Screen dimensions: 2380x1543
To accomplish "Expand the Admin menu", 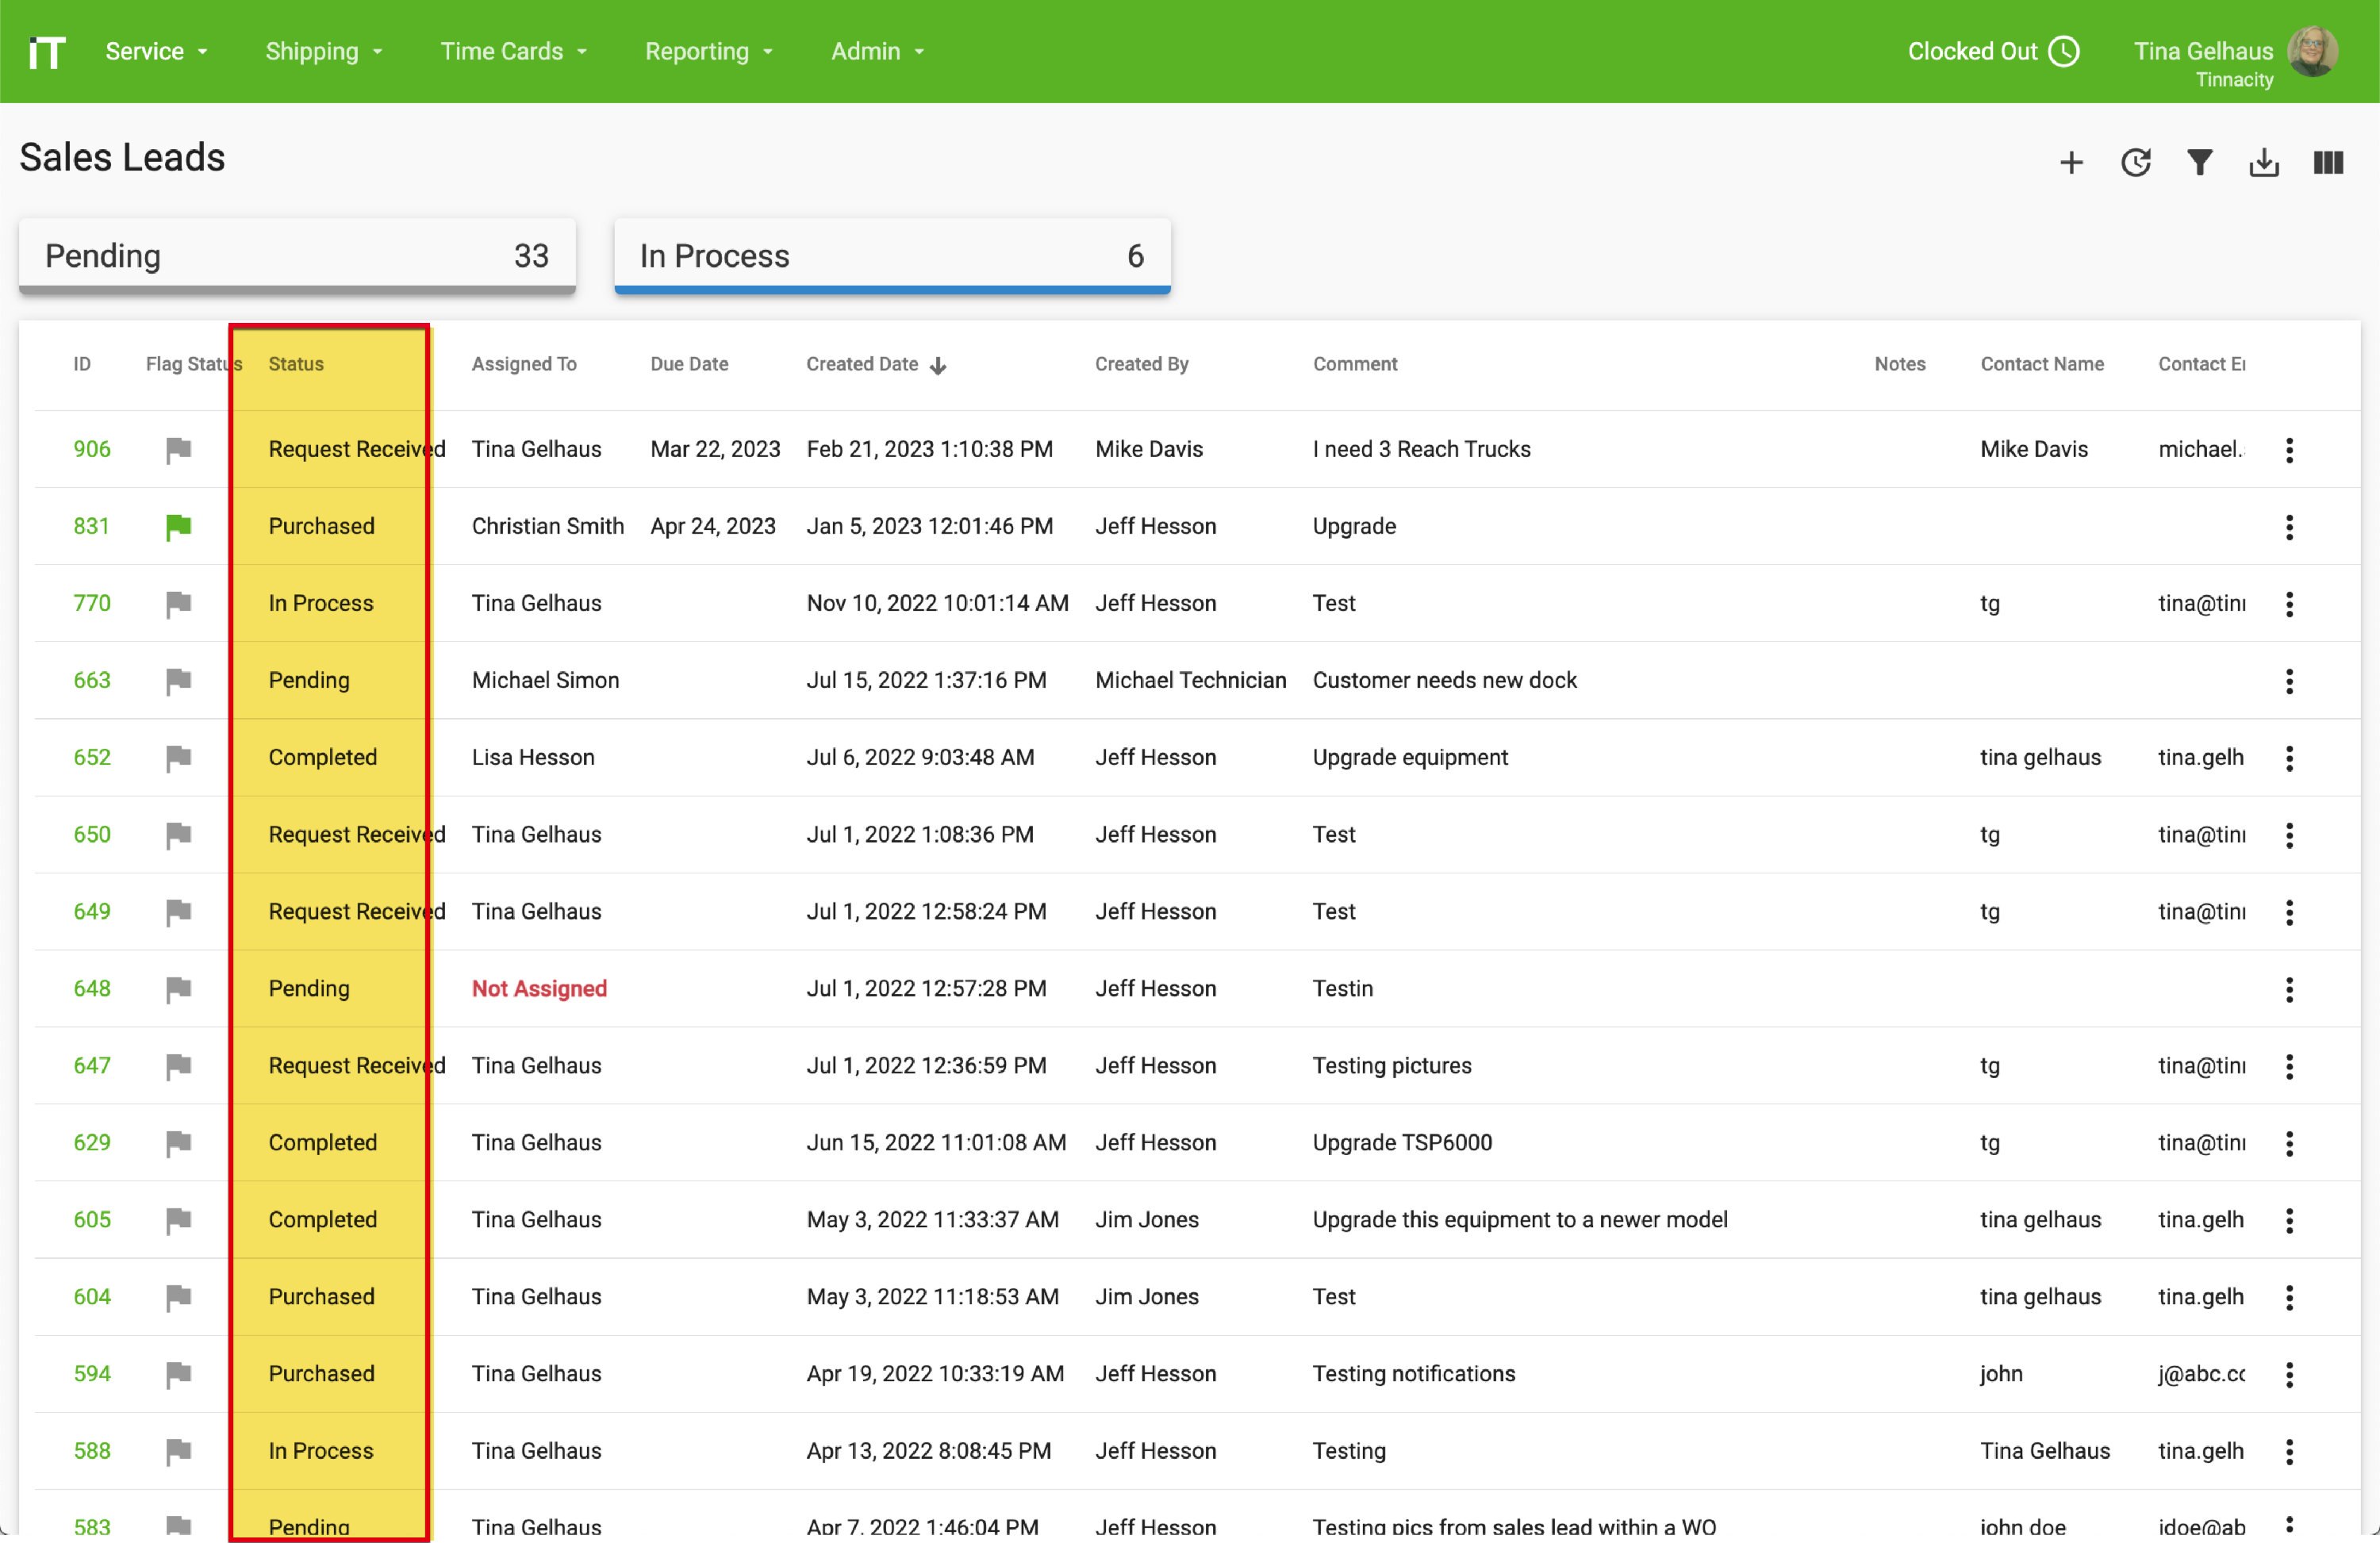I will pos(877,51).
